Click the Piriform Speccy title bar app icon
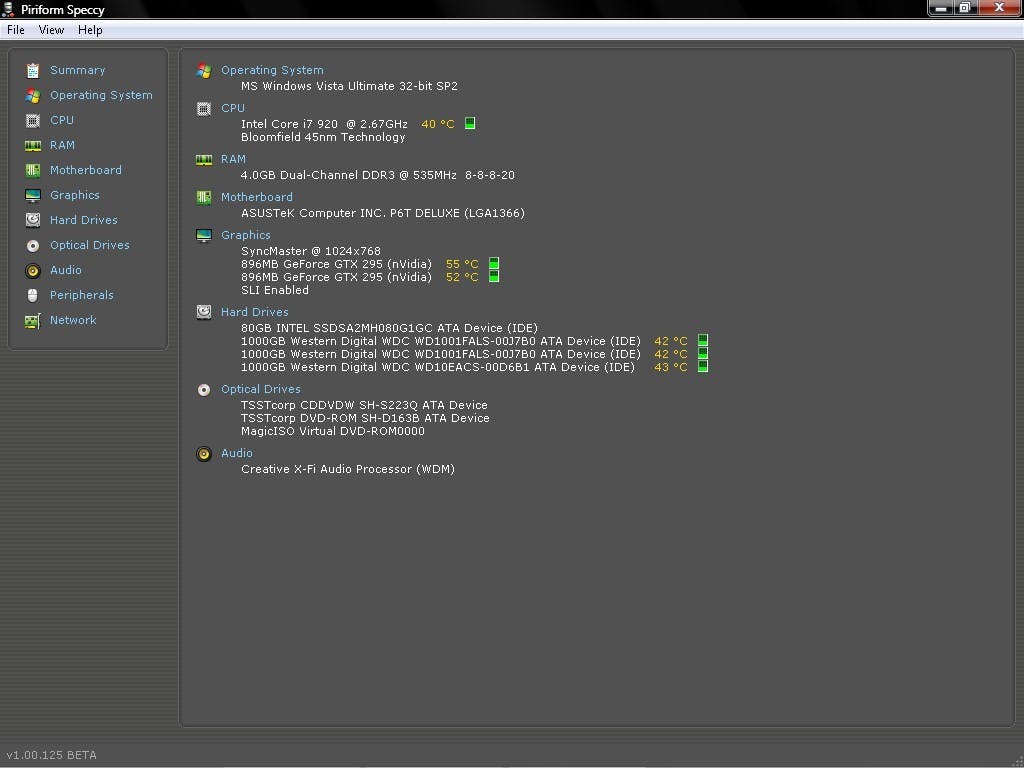 click(8, 9)
